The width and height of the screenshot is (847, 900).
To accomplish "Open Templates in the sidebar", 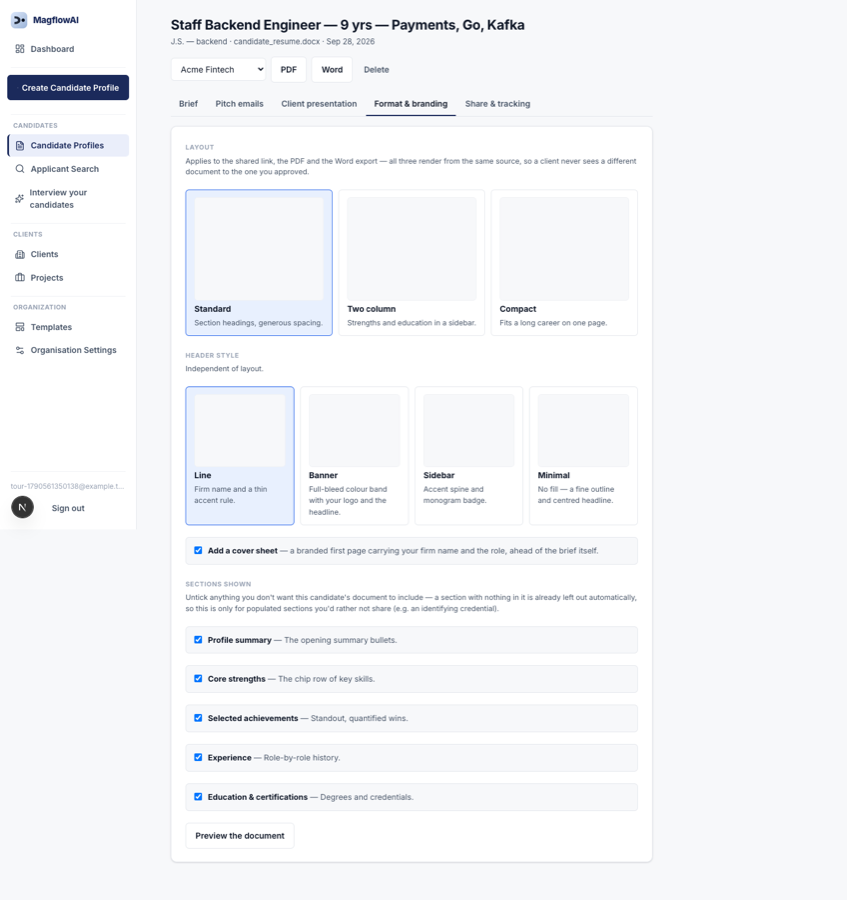I will coord(68,327).
